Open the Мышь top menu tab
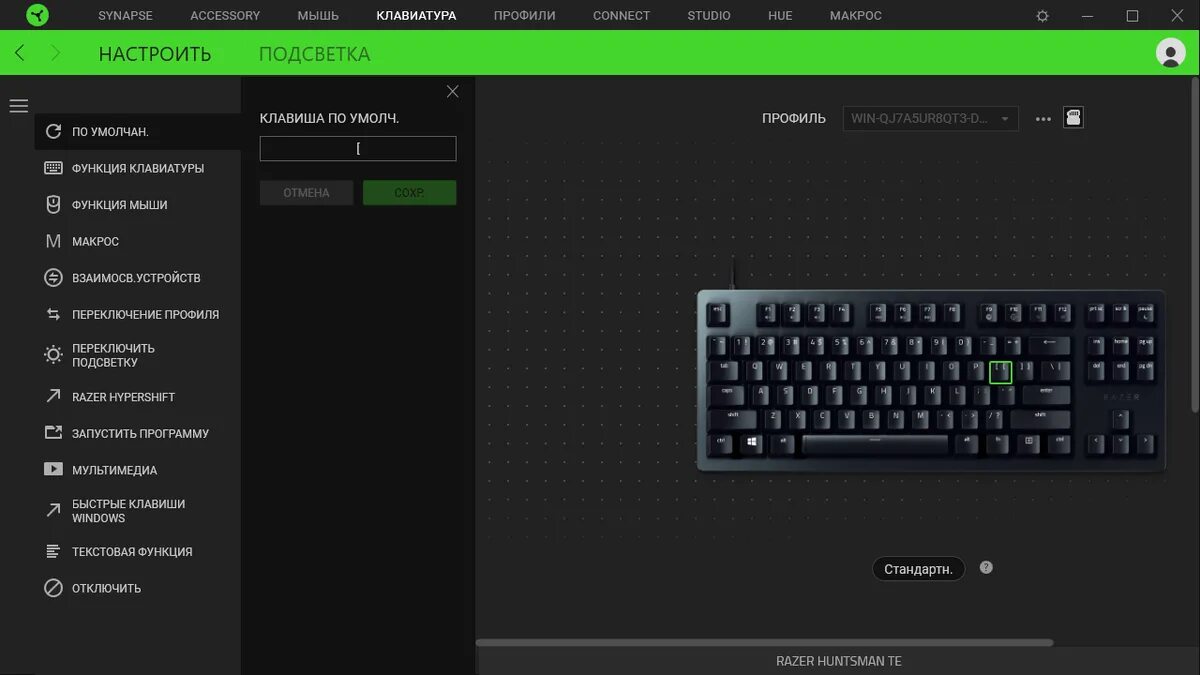 [318, 16]
